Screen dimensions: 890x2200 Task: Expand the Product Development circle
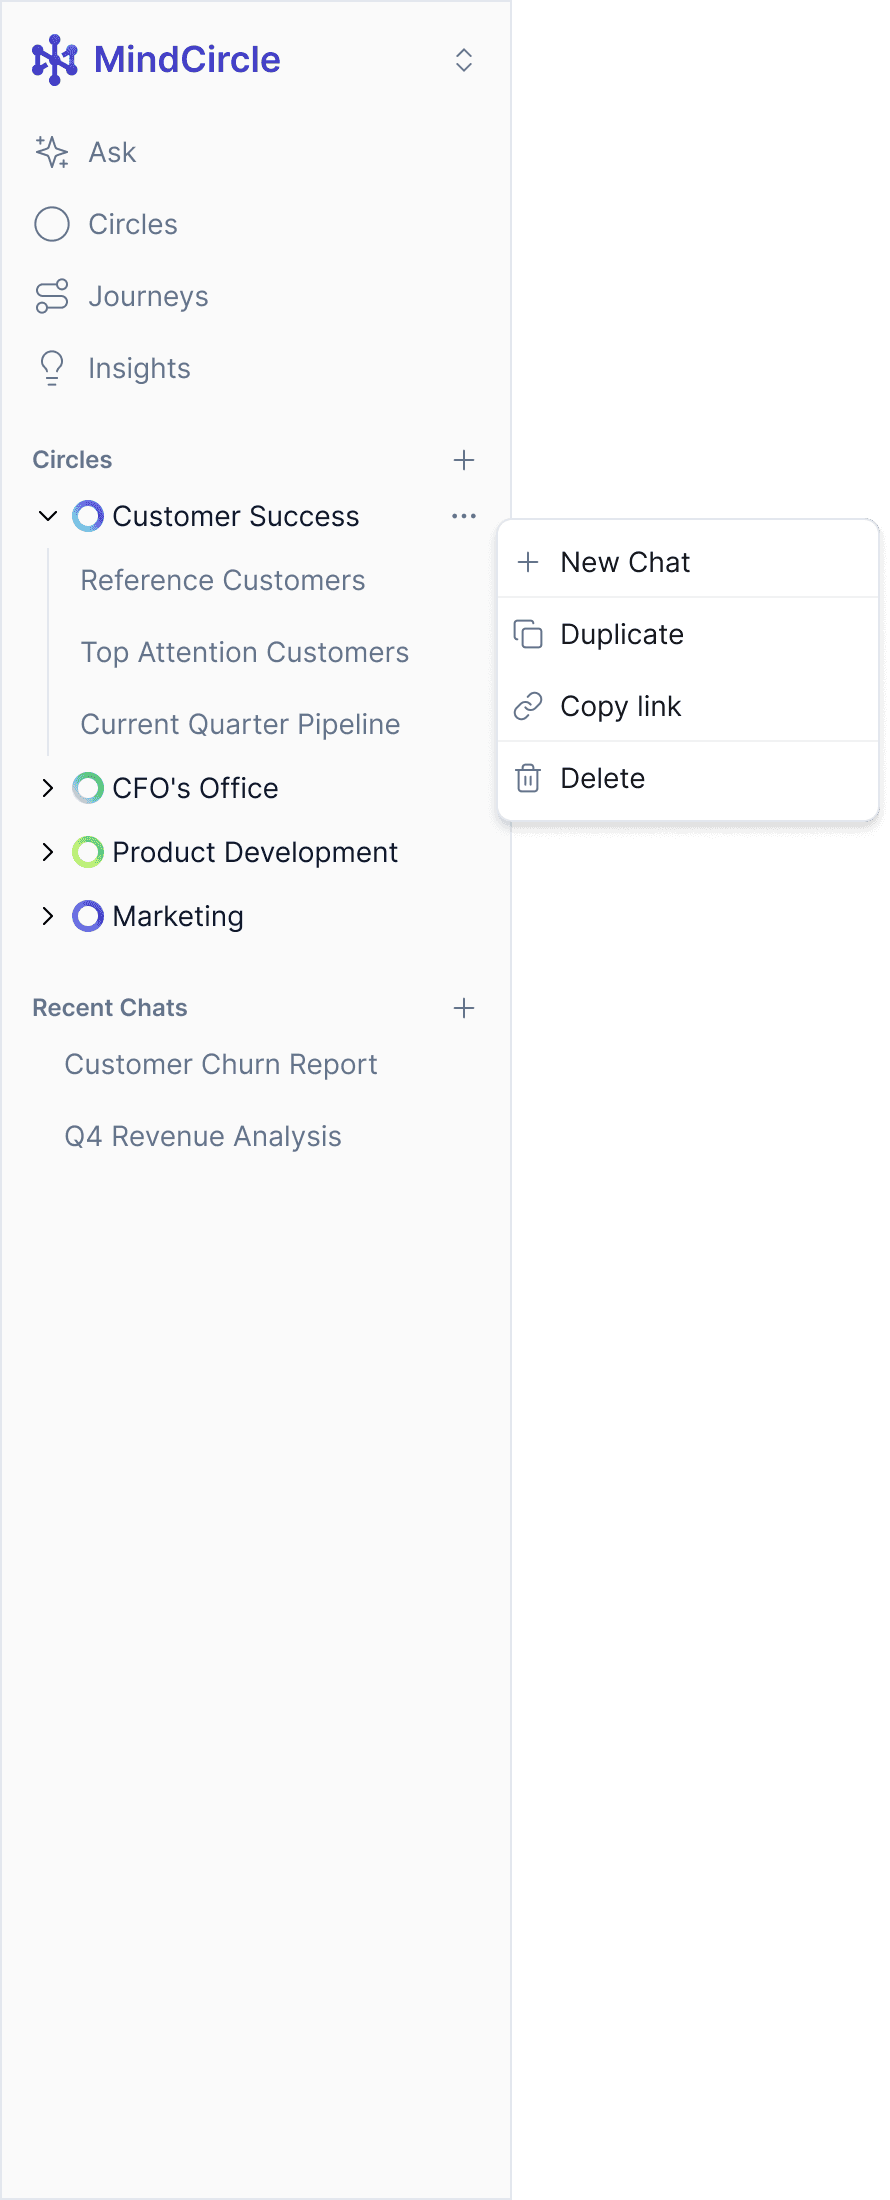click(47, 852)
